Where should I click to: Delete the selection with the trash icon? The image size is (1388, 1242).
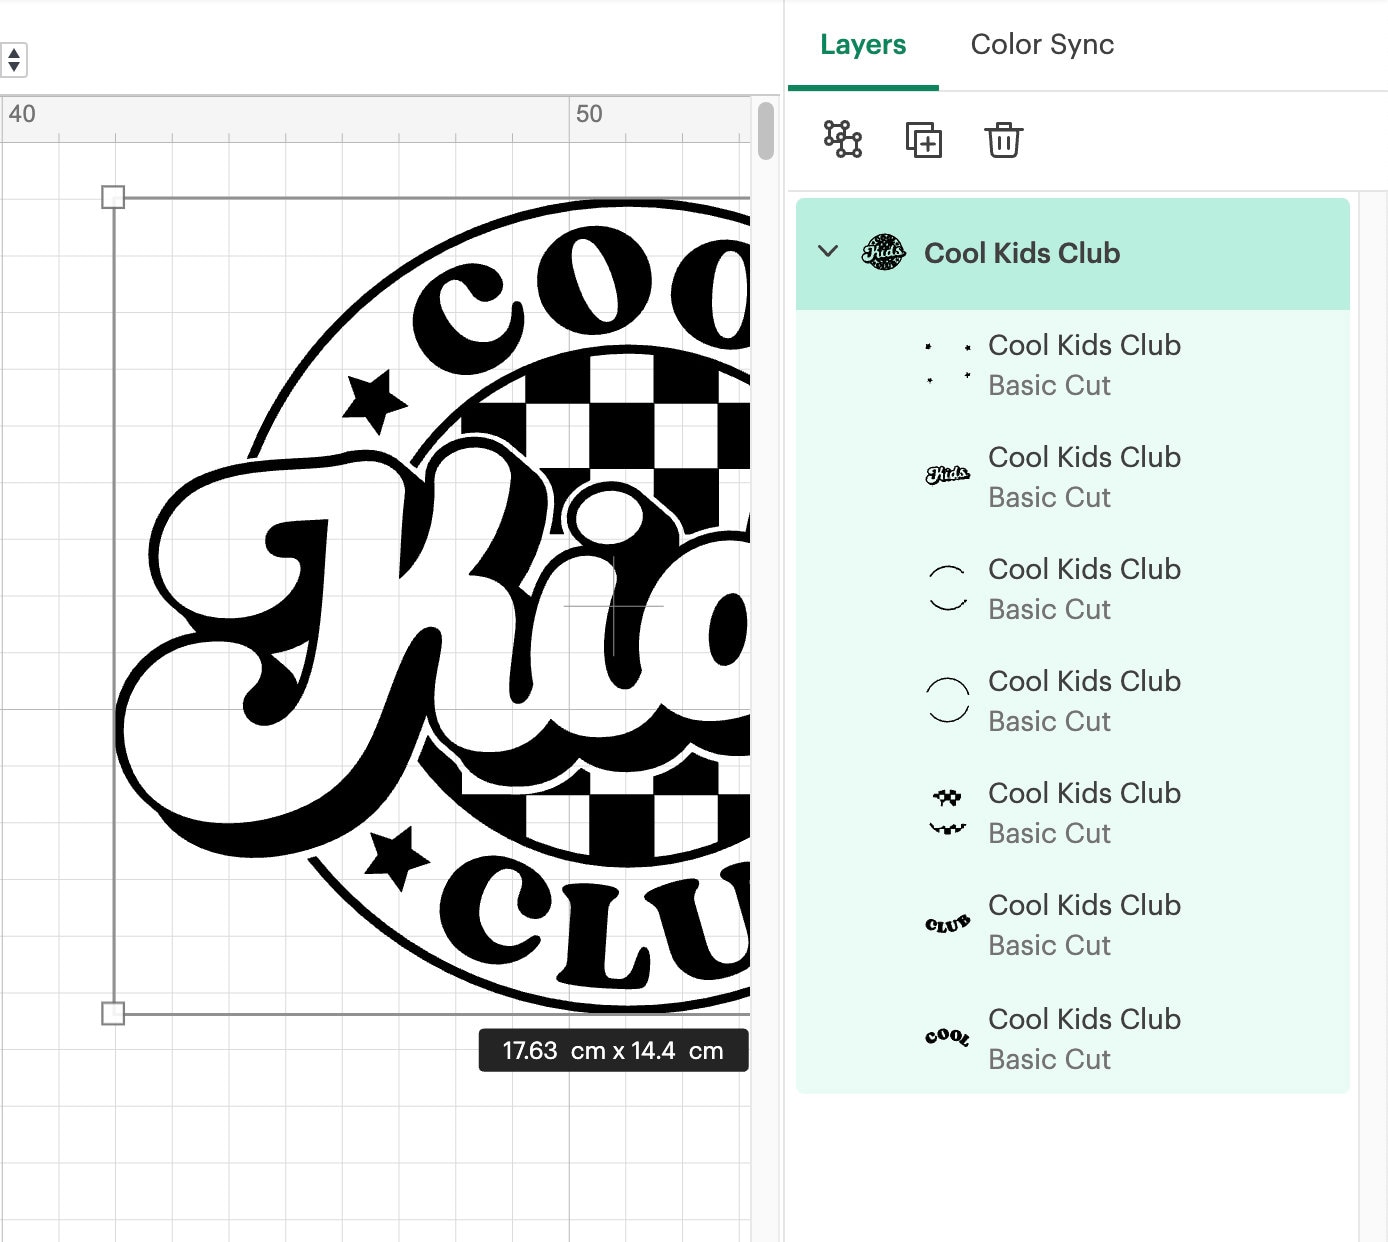(x=1004, y=141)
